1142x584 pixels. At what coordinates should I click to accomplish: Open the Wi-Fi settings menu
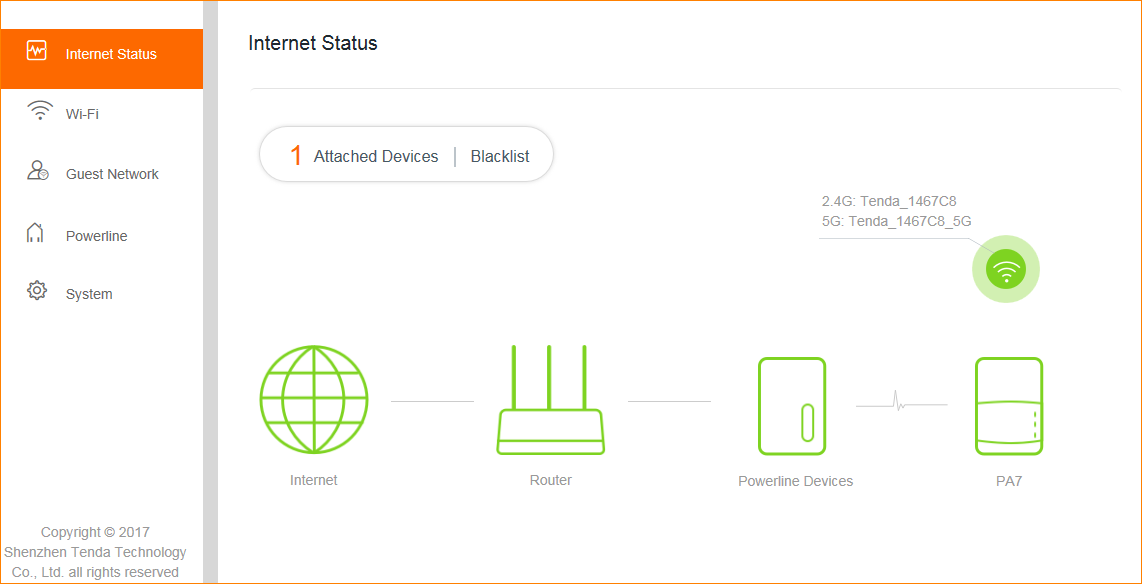click(x=82, y=114)
